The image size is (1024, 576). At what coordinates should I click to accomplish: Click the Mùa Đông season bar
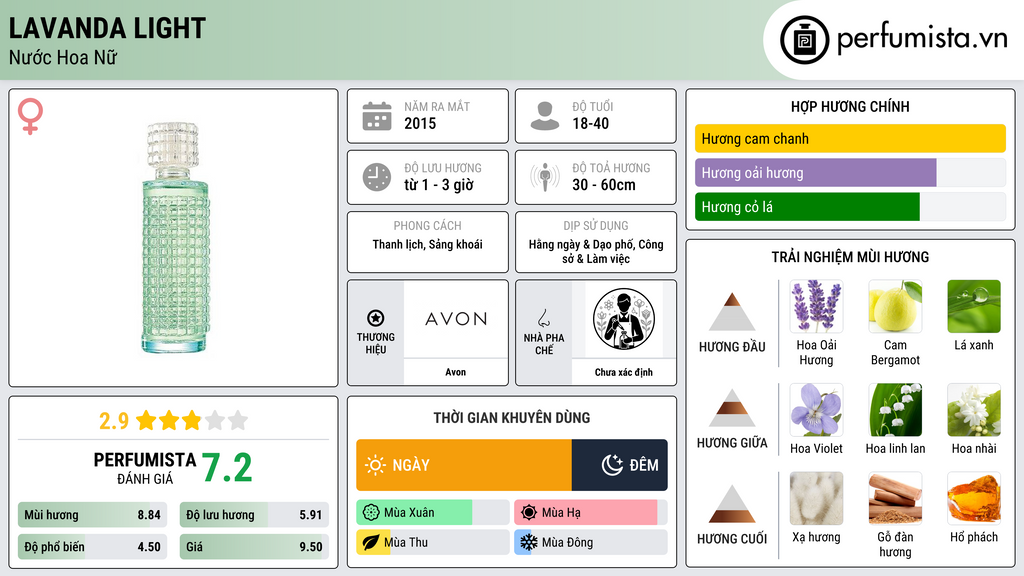(590, 542)
